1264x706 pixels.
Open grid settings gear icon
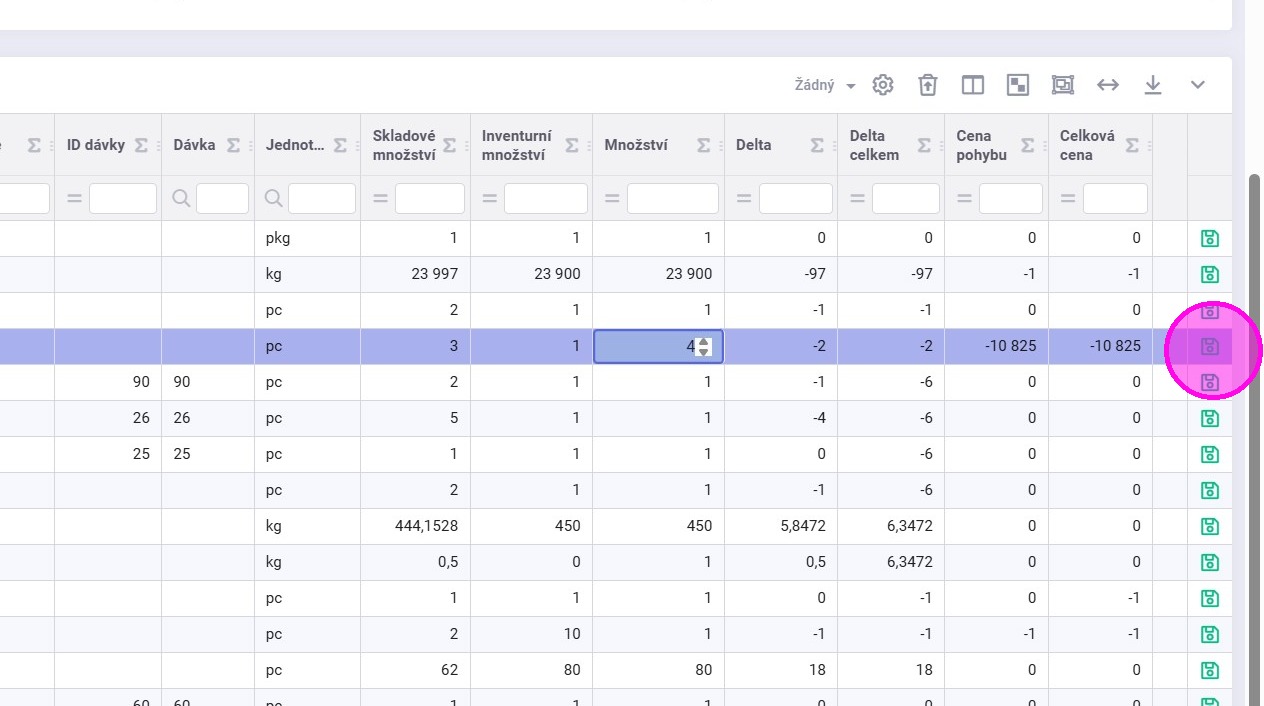pyautogui.click(x=882, y=85)
